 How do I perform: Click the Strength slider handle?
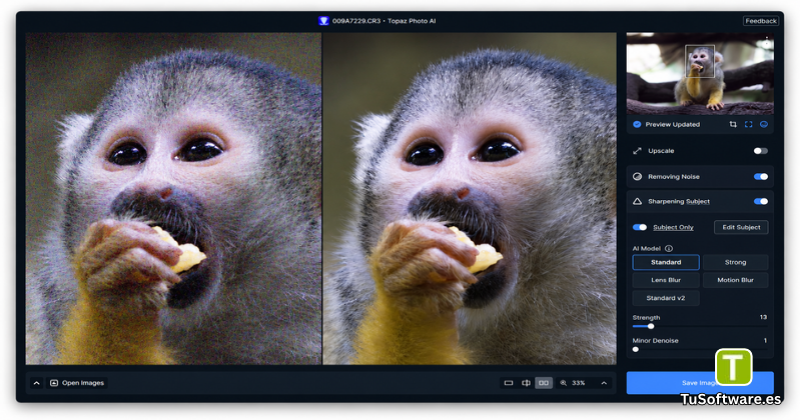[651, 326]
